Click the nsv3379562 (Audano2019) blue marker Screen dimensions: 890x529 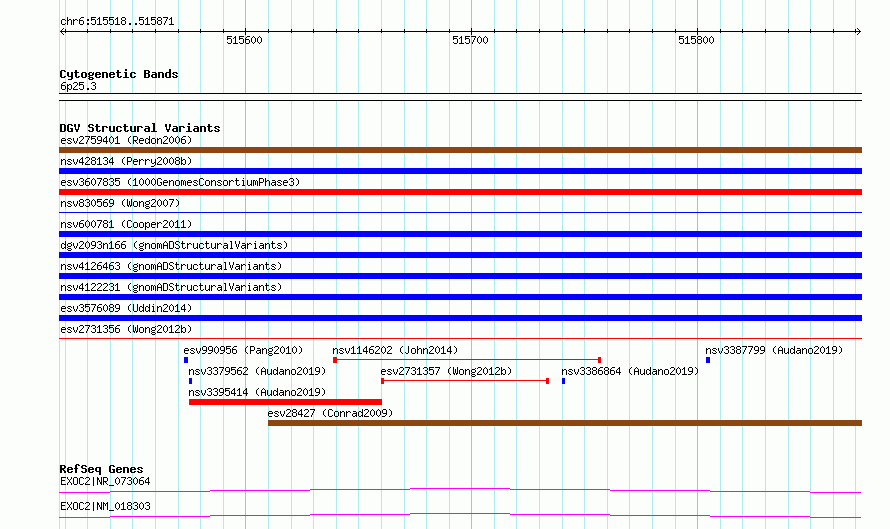(x=190, y=381)
